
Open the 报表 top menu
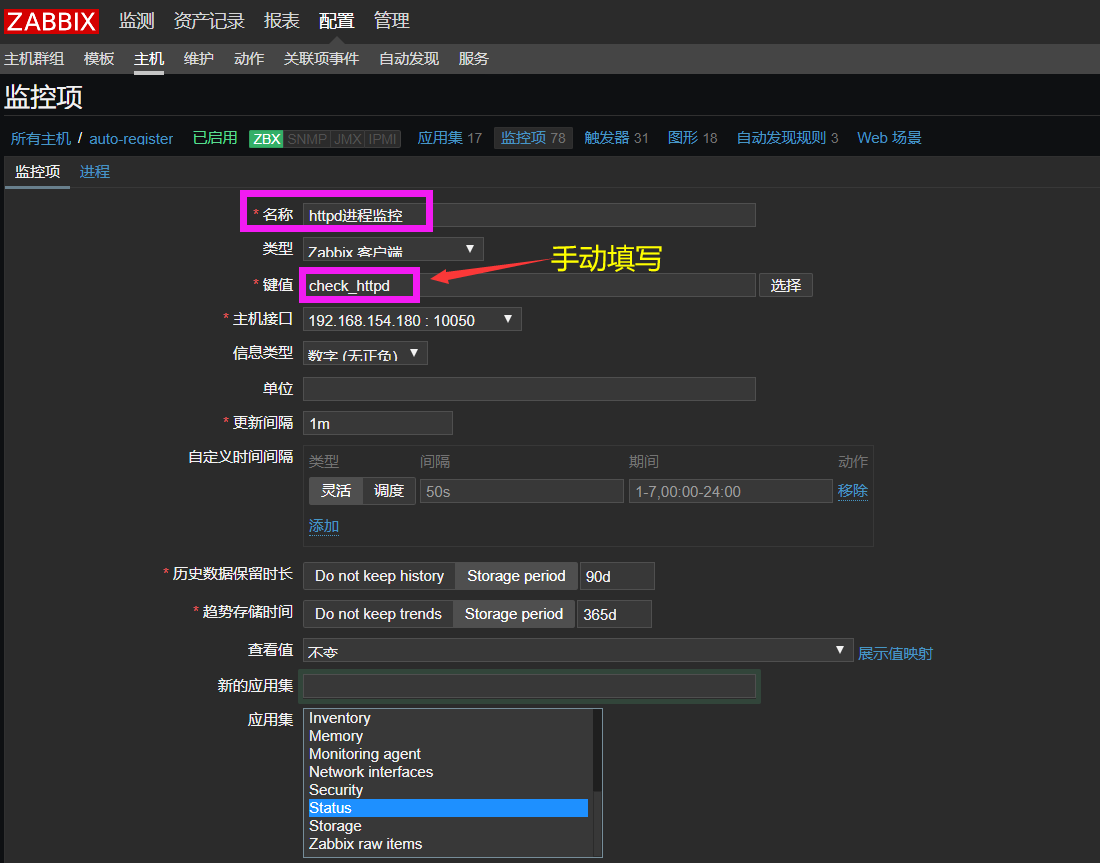point(281,21)
